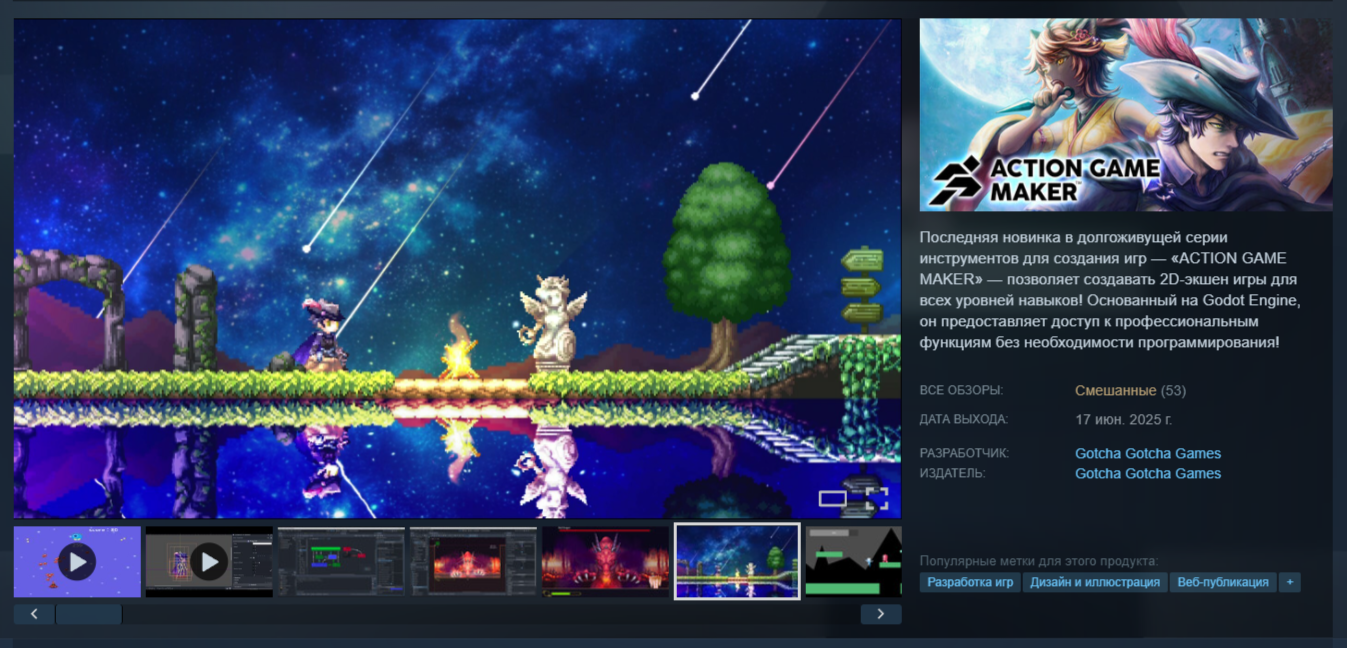Viewport: 1347px width, 648px height.
Task: Click the release date '17 июн. 2025 г.'
Action: [1123, 420]
